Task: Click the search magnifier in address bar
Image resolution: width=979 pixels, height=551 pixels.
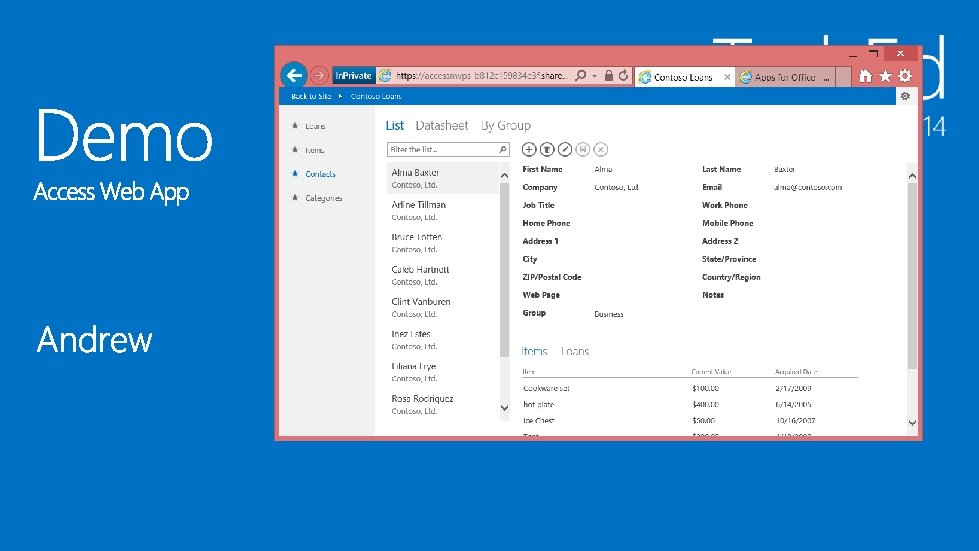Action: [x=581, y=76]
